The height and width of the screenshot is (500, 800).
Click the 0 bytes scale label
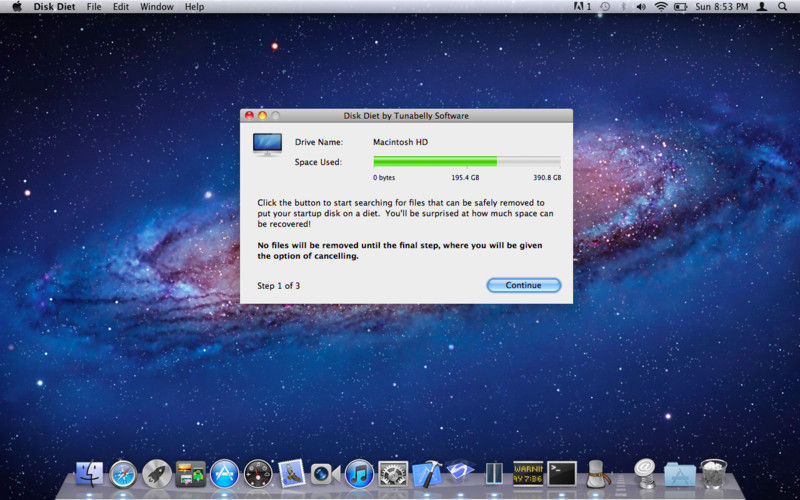tap(384, 178)
